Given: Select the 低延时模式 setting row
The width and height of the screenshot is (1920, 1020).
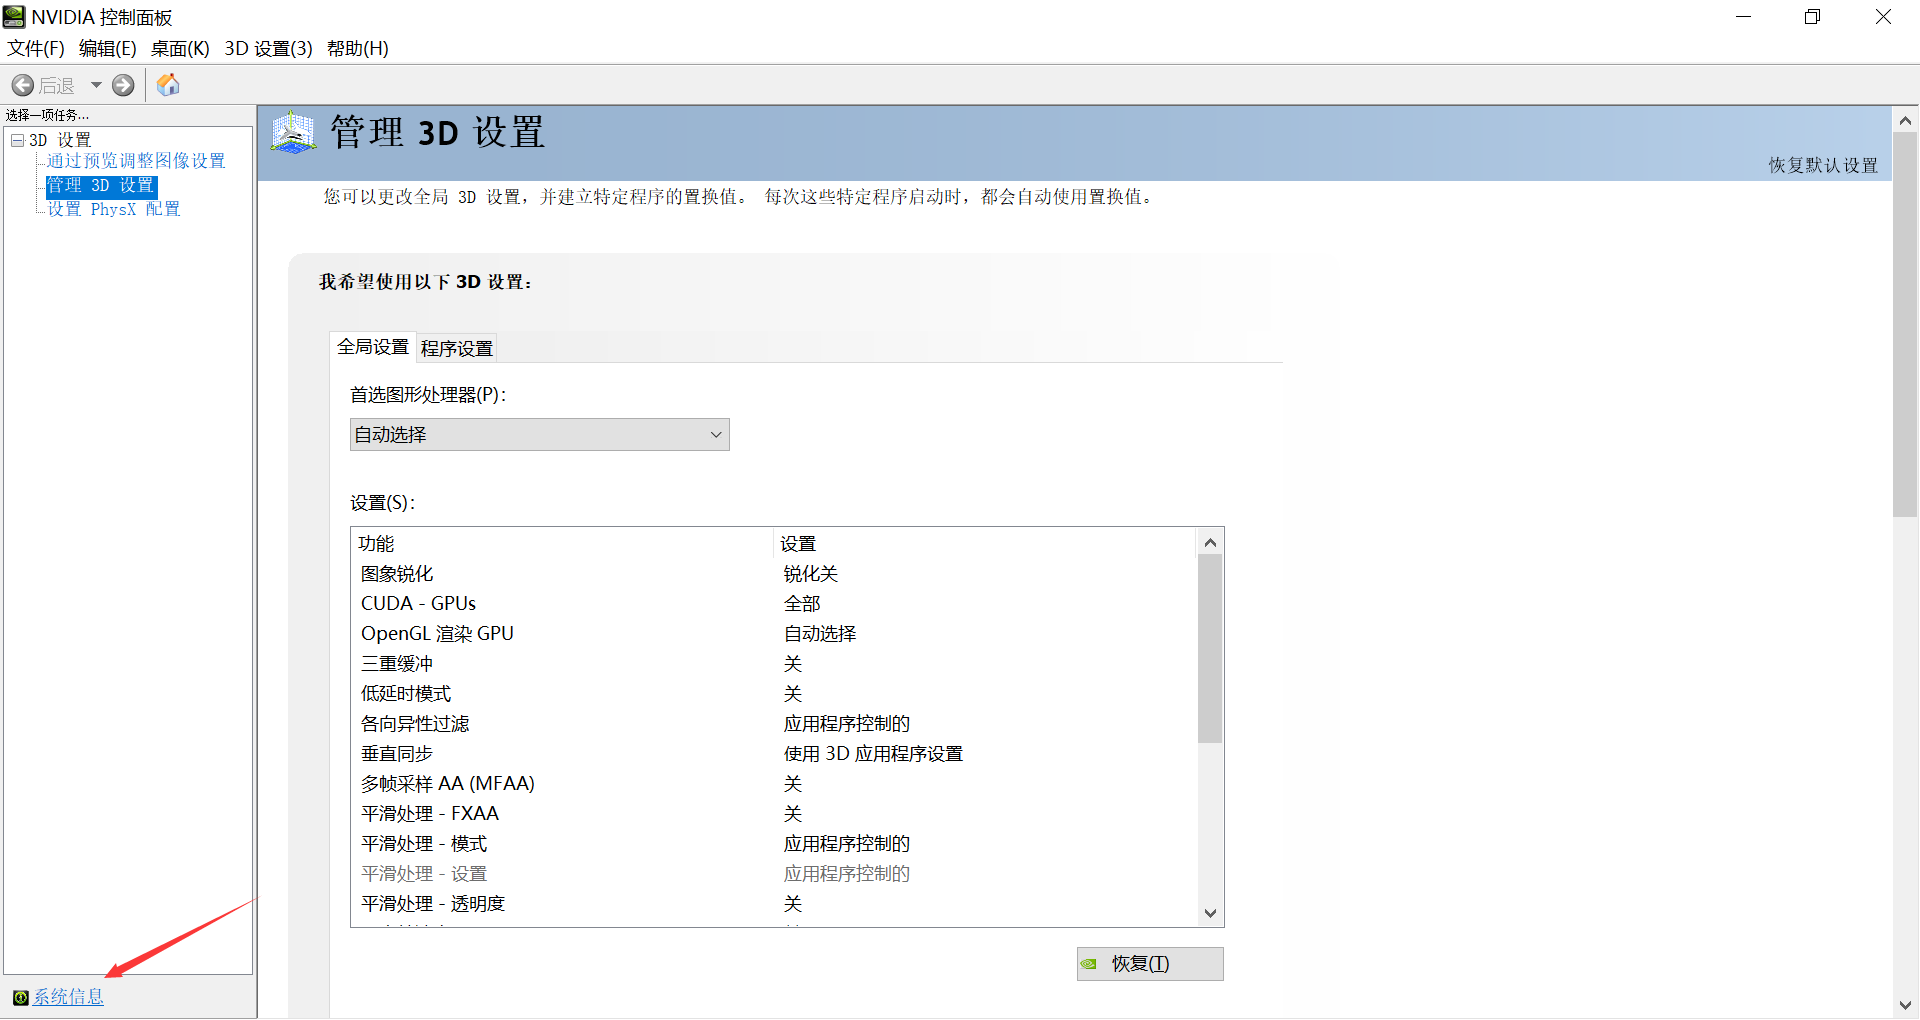Looking at the screenshot, I should (775, 694).
